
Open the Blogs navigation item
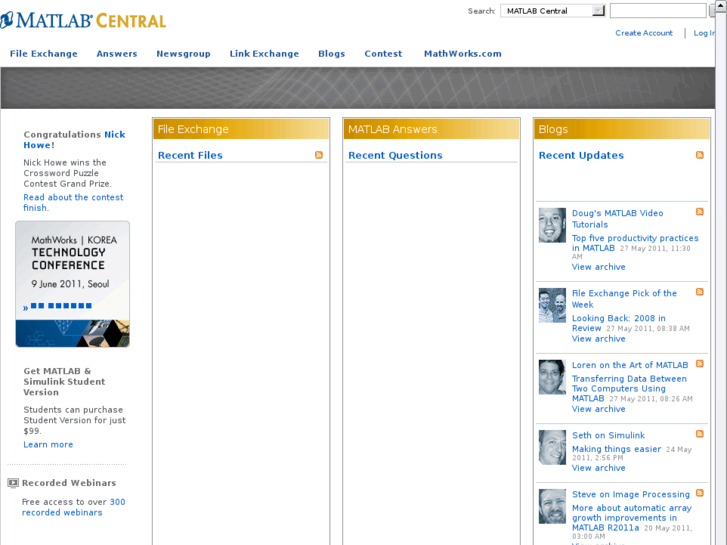point(332,54)
